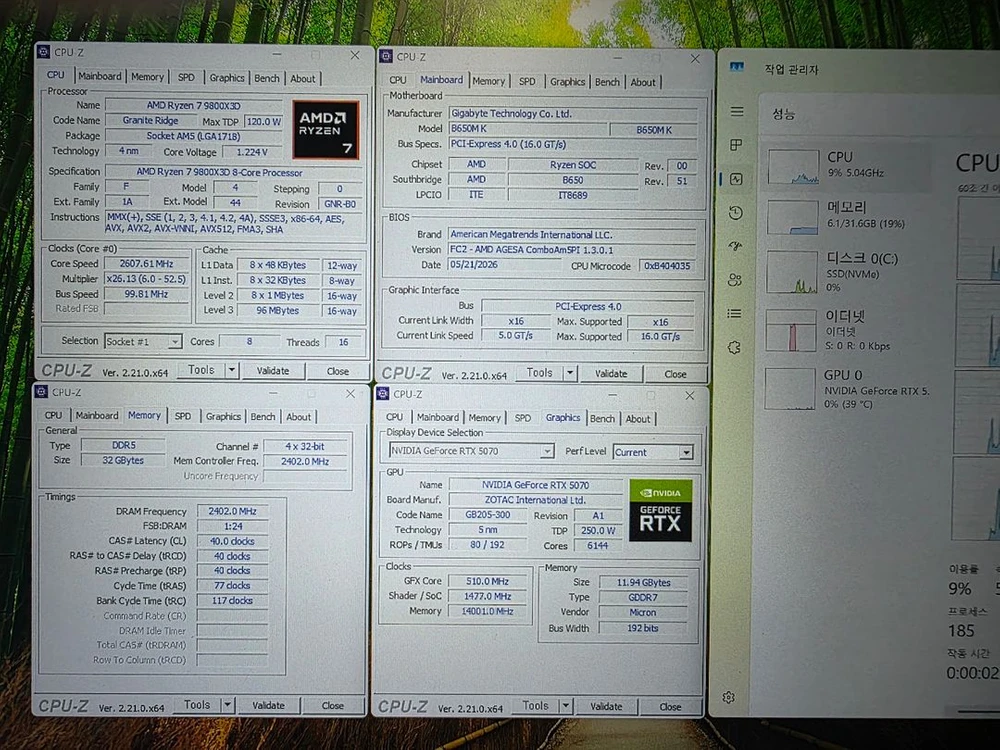
Task: Open Startup apps icon in Task Manager
Action: (735, 246)
